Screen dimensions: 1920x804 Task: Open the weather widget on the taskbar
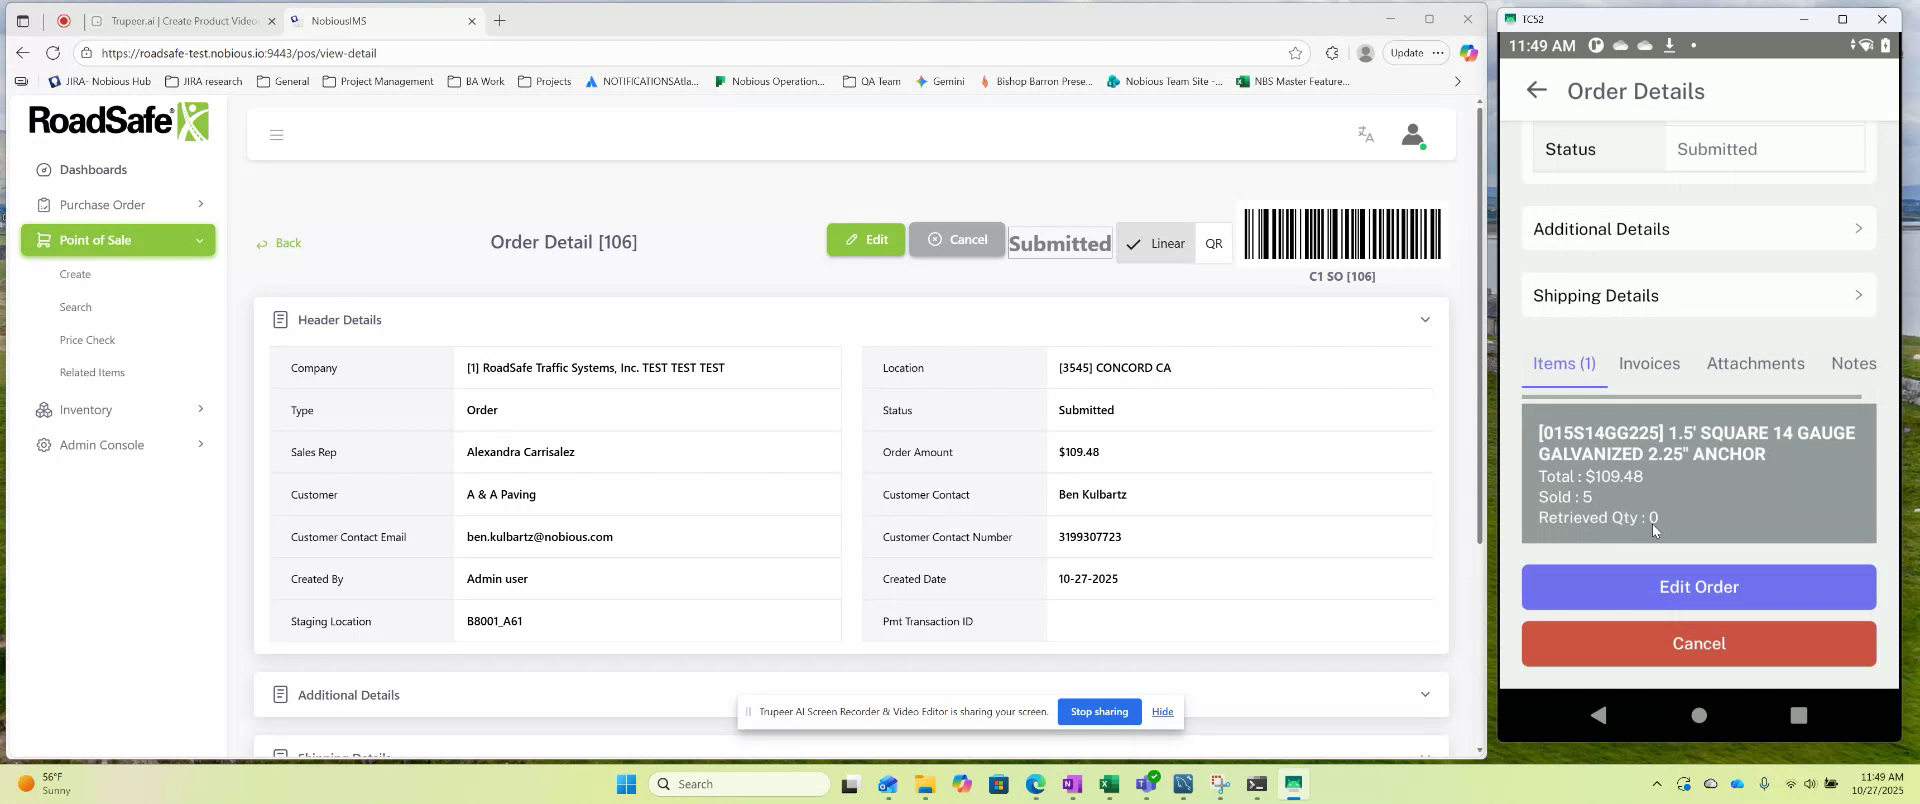[x=45, y=784]
